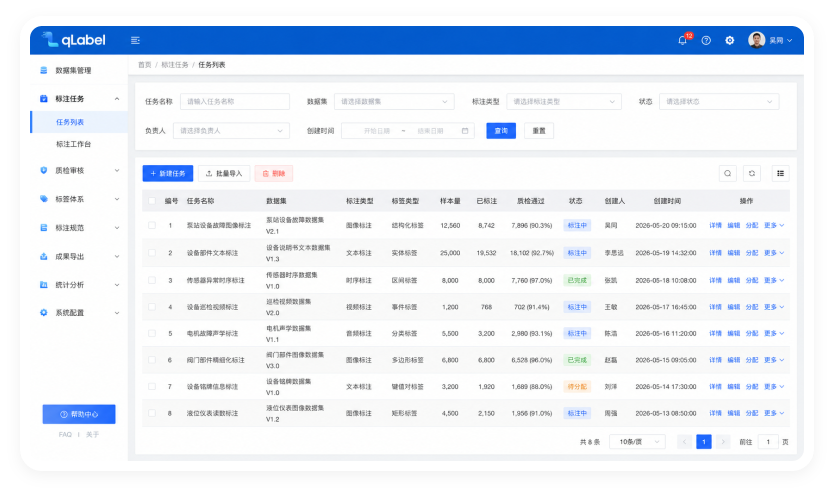834x495 pixels.
Task: Check row 4 设备巡检视频标注 checkbox
Action: tap(152, 307)
